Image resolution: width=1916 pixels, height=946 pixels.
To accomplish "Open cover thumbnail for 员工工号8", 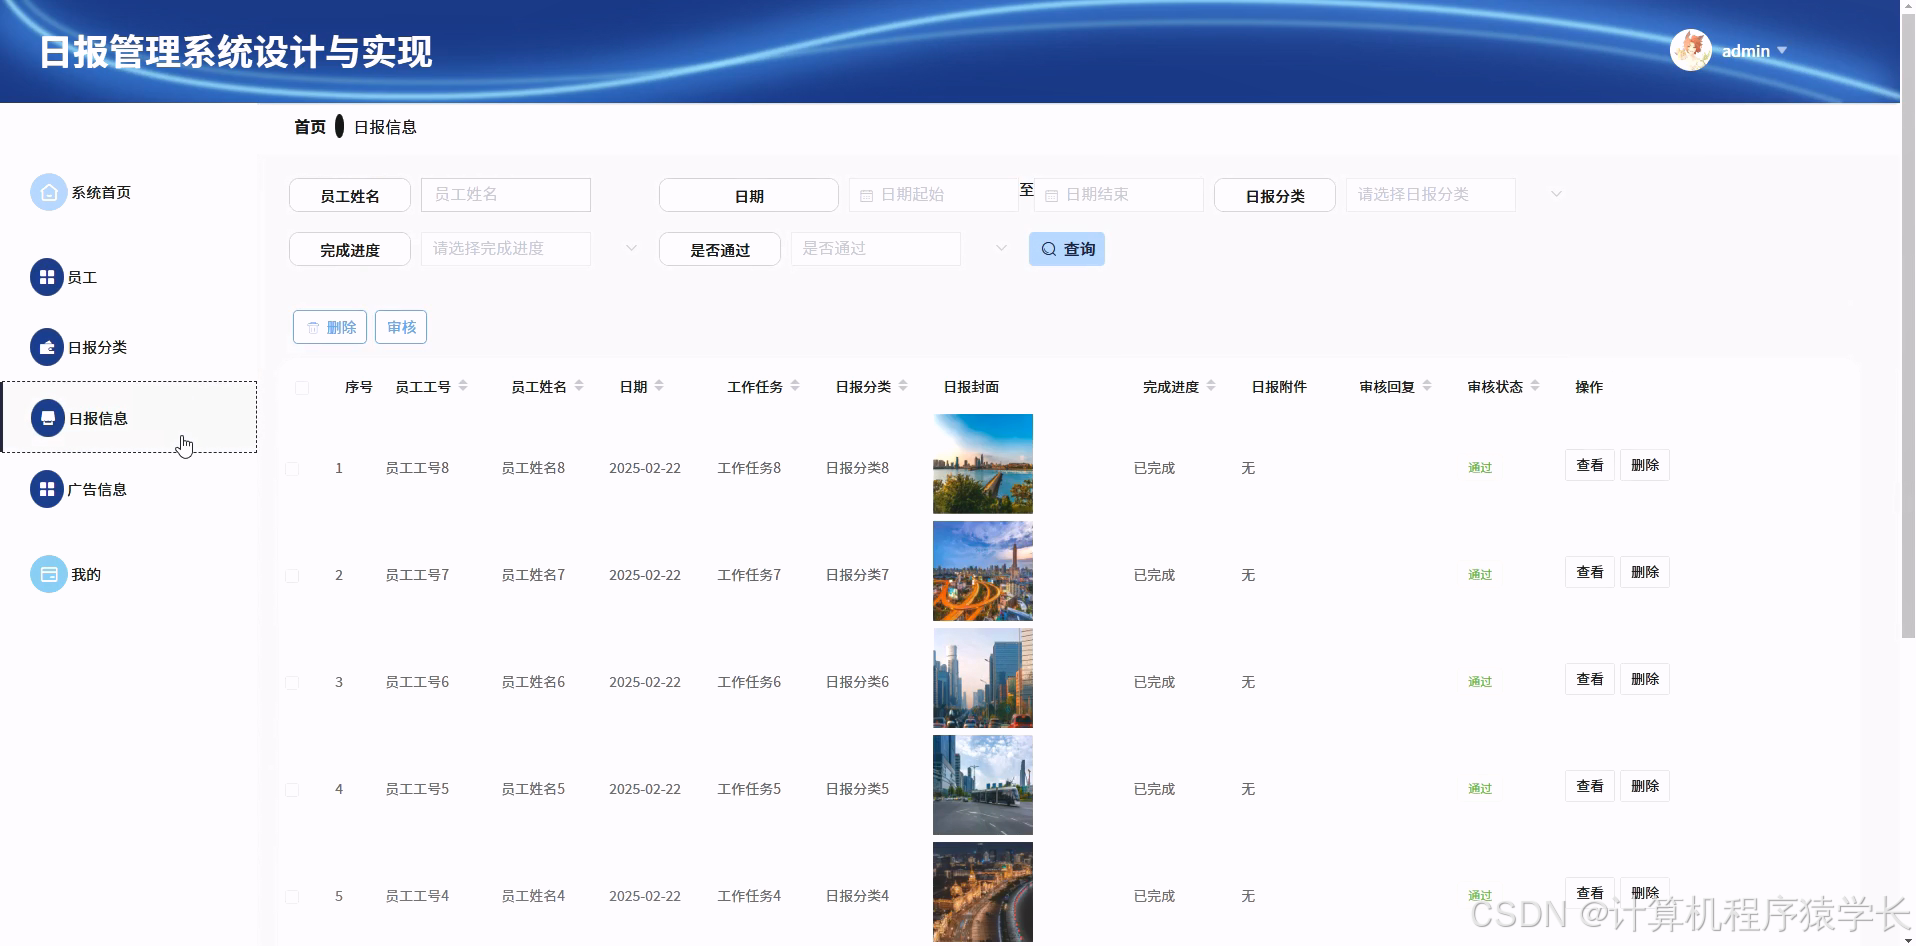I will [983, 464].
